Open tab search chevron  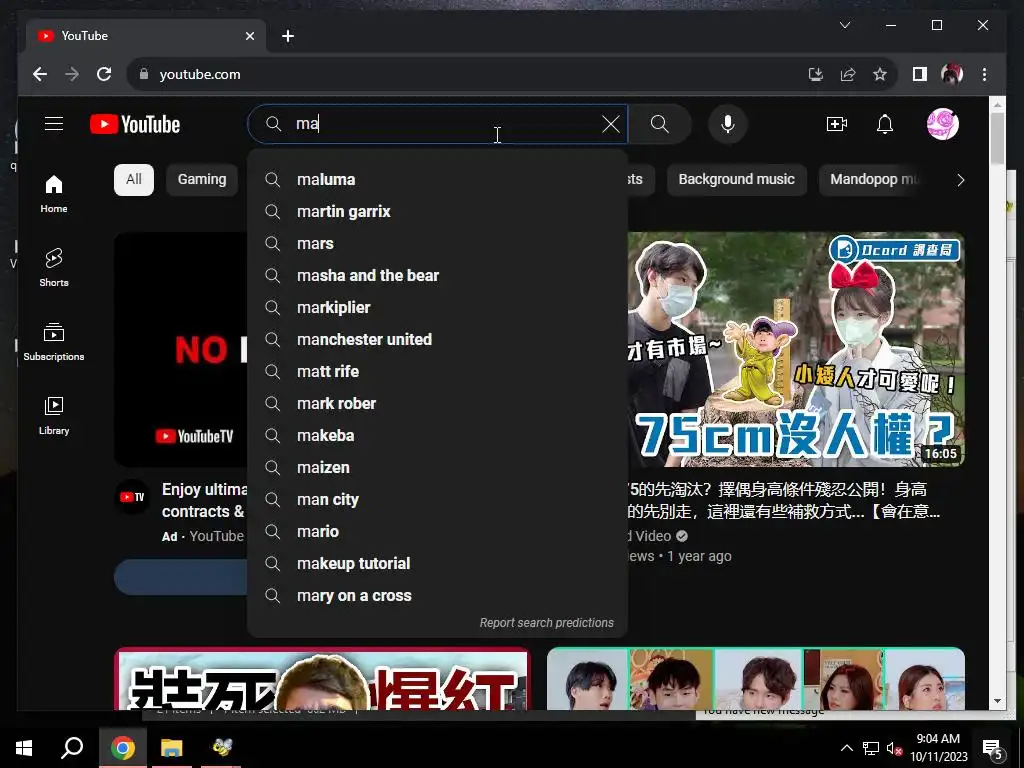[844, 25]
